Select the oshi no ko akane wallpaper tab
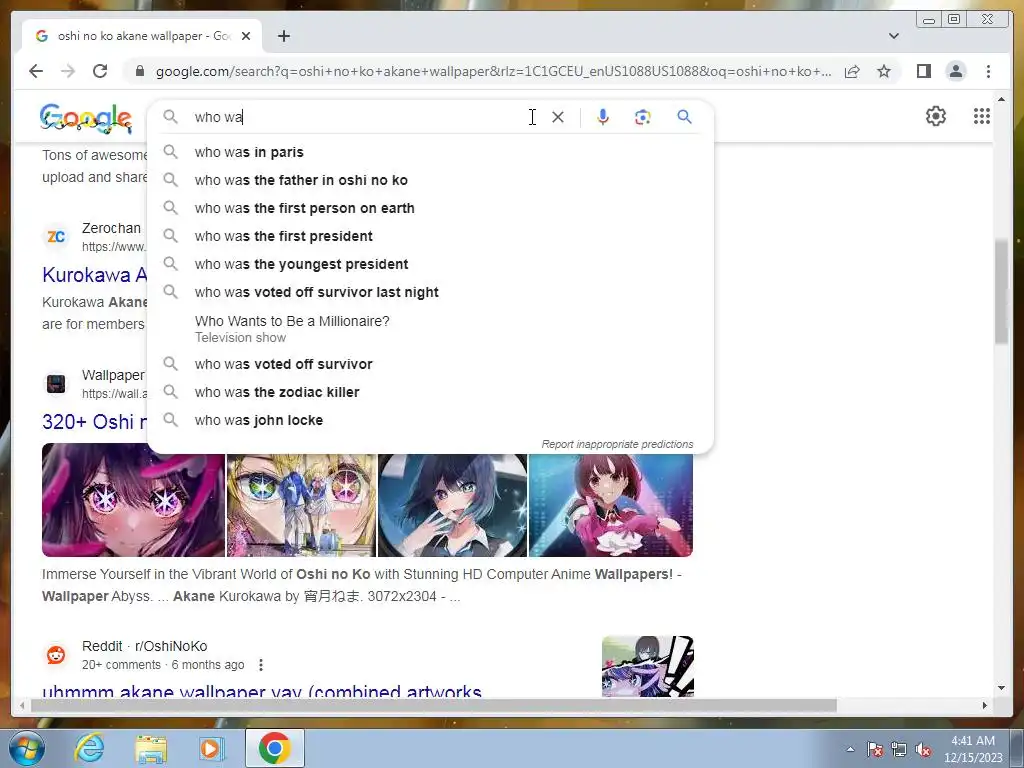Viewport: 1024px width, 768px height. coord(142,36)
